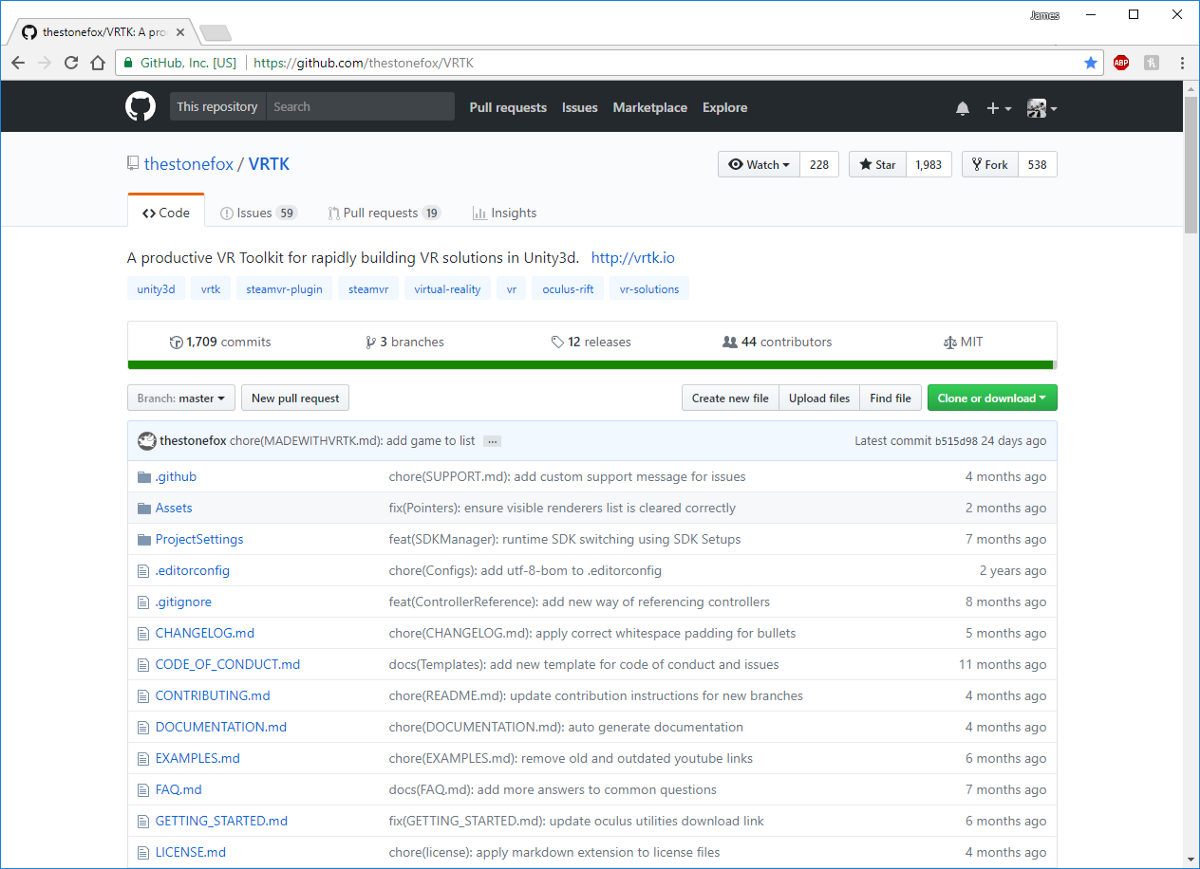Click the Assets folder icon
The height and width of the screenshot is (869, 1200).
click(144, 507)
